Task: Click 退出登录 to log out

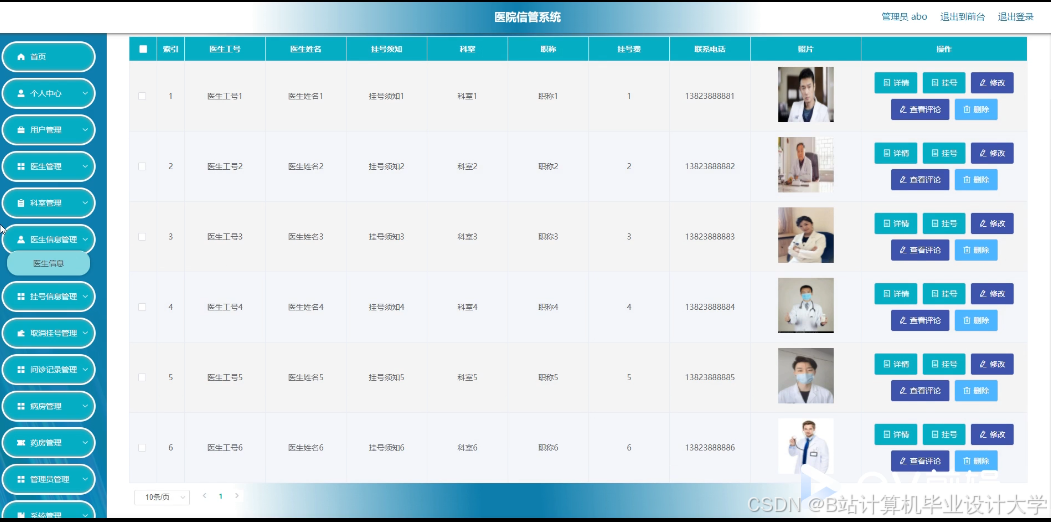Action: point(1015,17)
